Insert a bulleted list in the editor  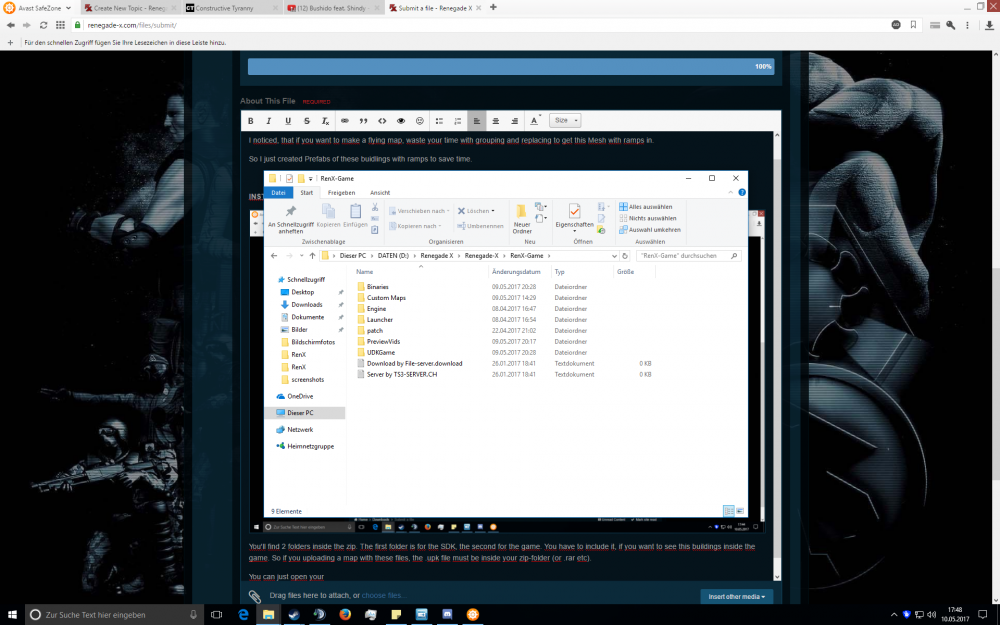click(x=439, y=121)
